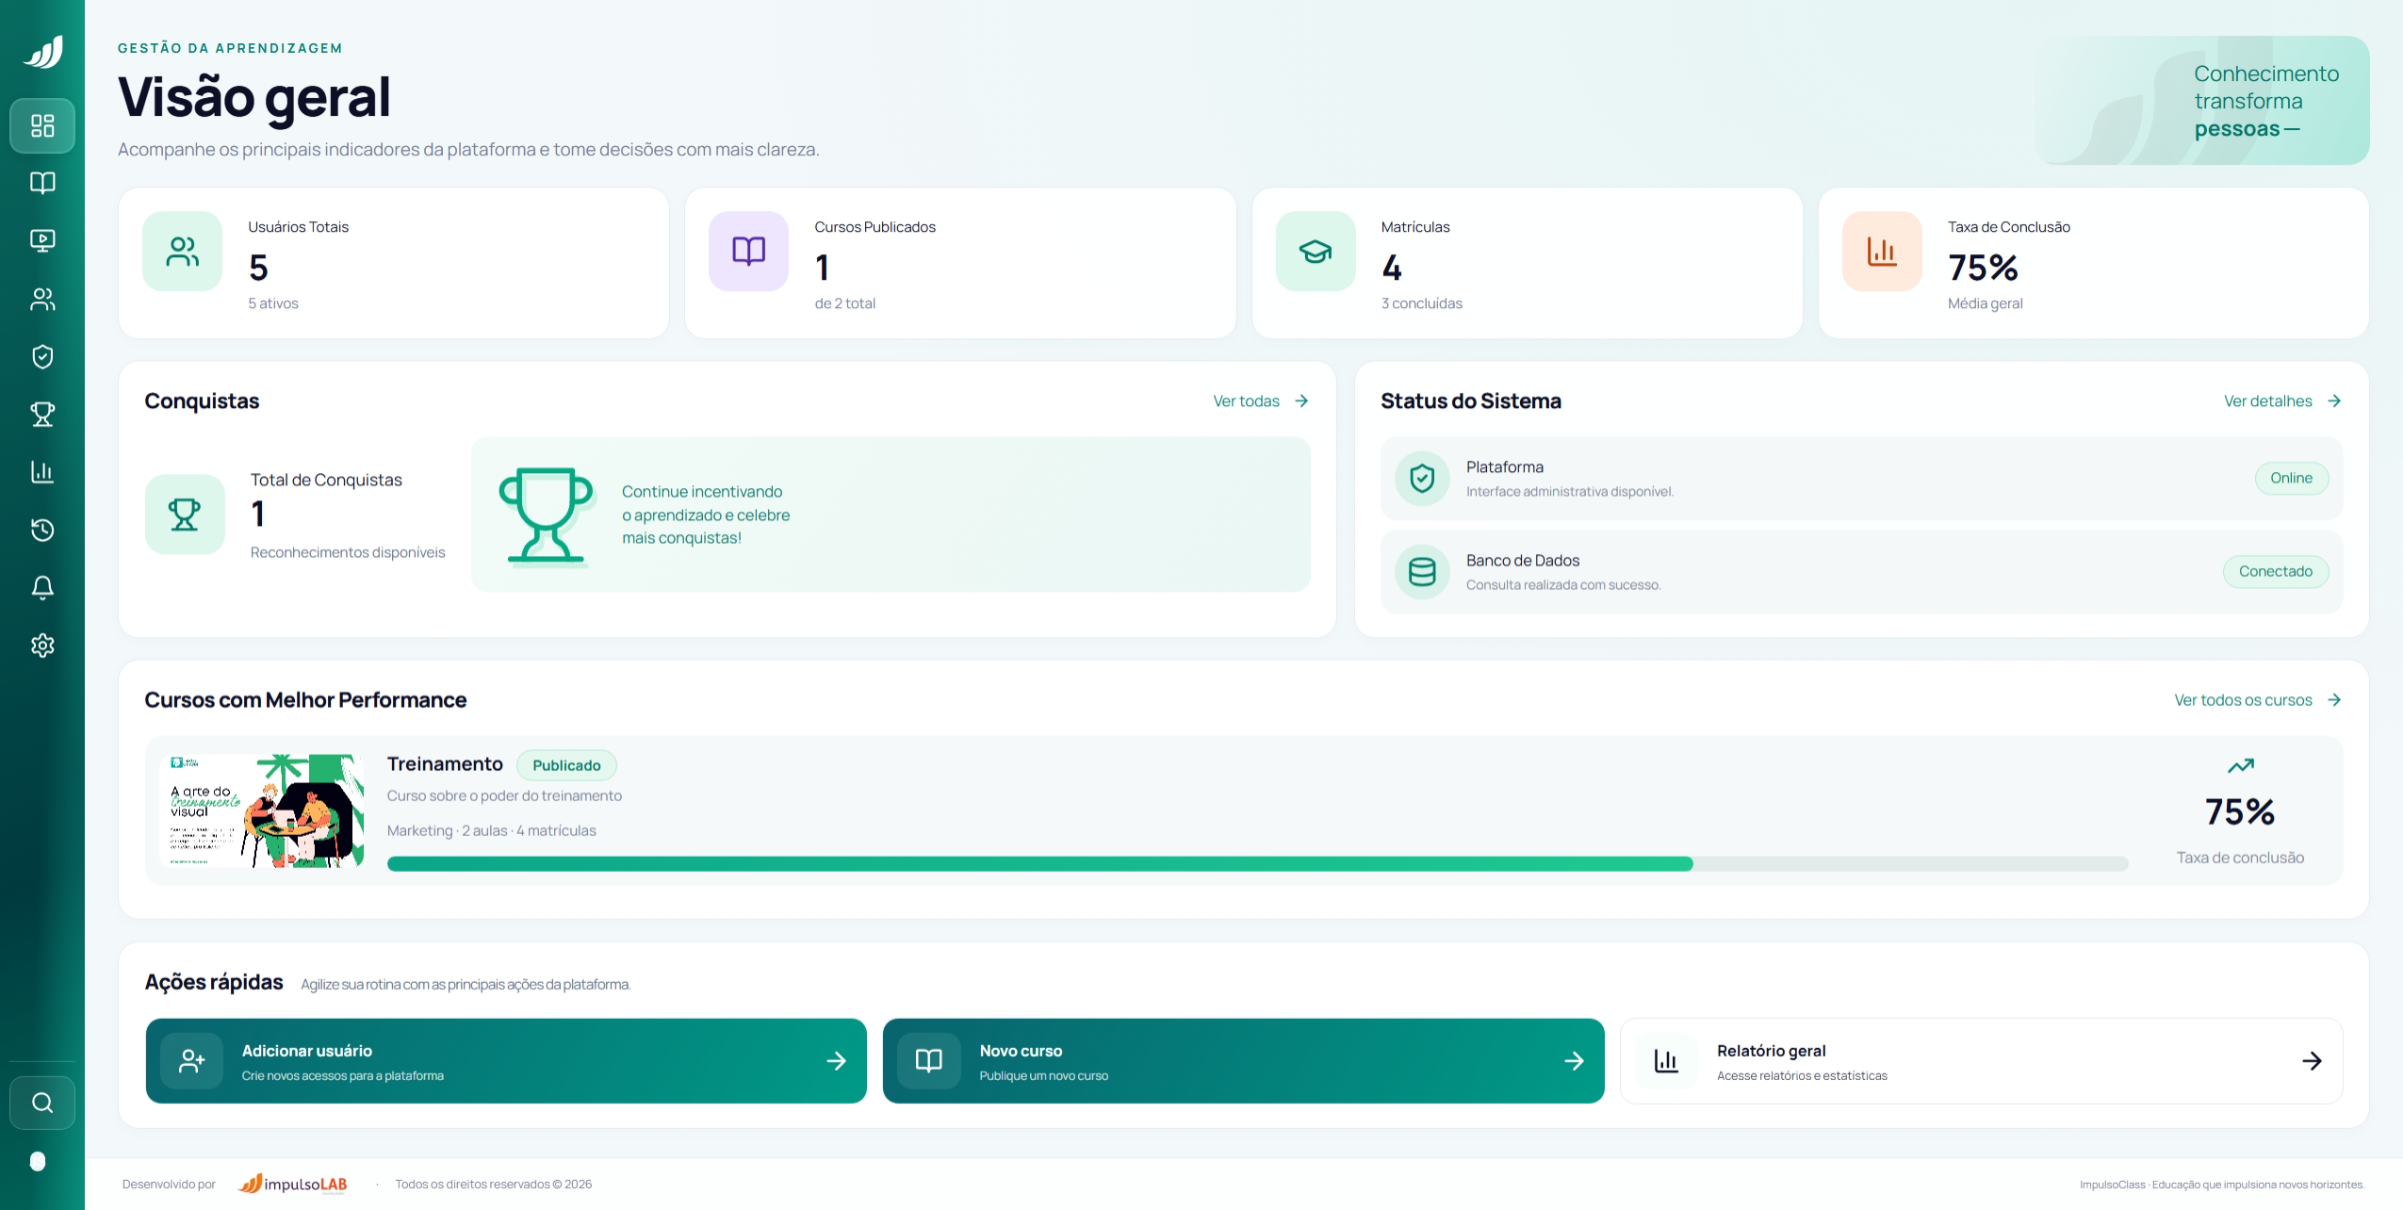Click the "Marketing · 2 aulas · 4 matrículas" text
This screenshot has height=1210, width=2403.
(491, 831)
